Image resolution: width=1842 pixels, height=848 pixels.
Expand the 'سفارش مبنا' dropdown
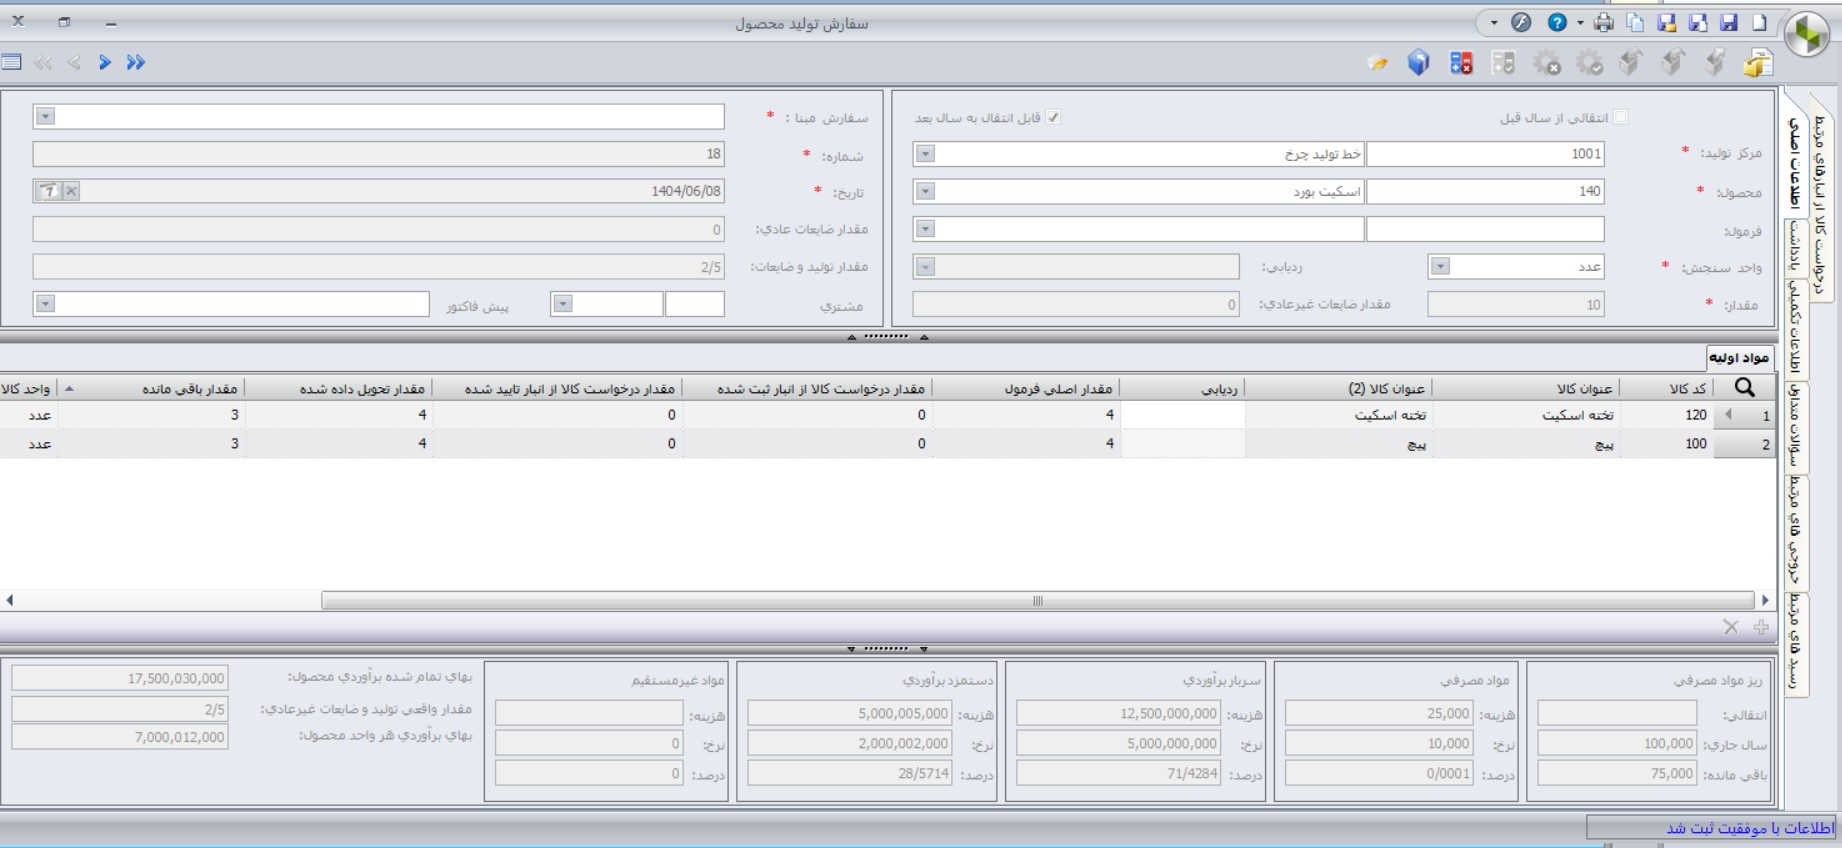click(45, 117)
